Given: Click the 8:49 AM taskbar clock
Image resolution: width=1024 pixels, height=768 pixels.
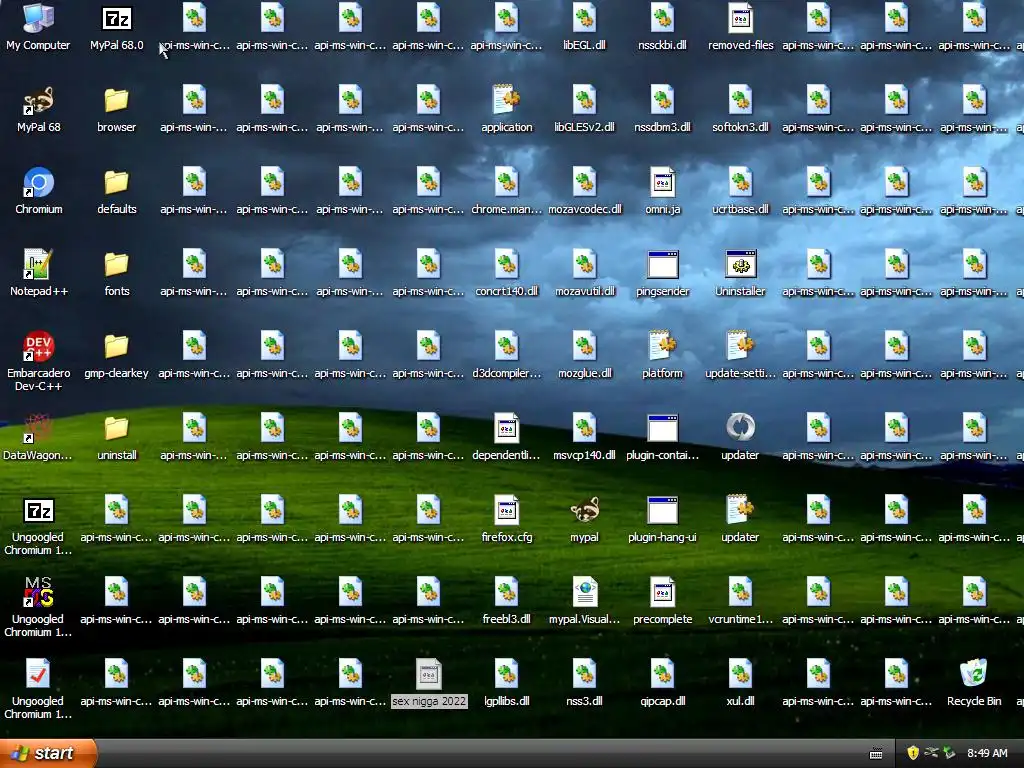Looking at the screenshot, I should pos(987,753).
